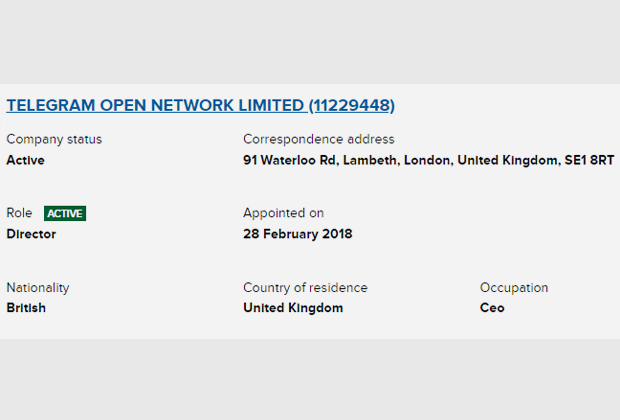The height and width of the screenshot is (420, 620).
Task: Click the Ceo occupation value
Action: pos(492,308)
